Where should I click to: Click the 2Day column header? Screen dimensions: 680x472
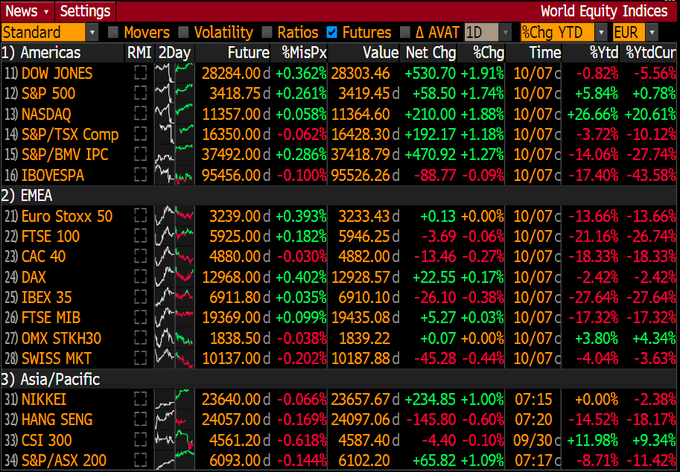click(x=174, y=53)
